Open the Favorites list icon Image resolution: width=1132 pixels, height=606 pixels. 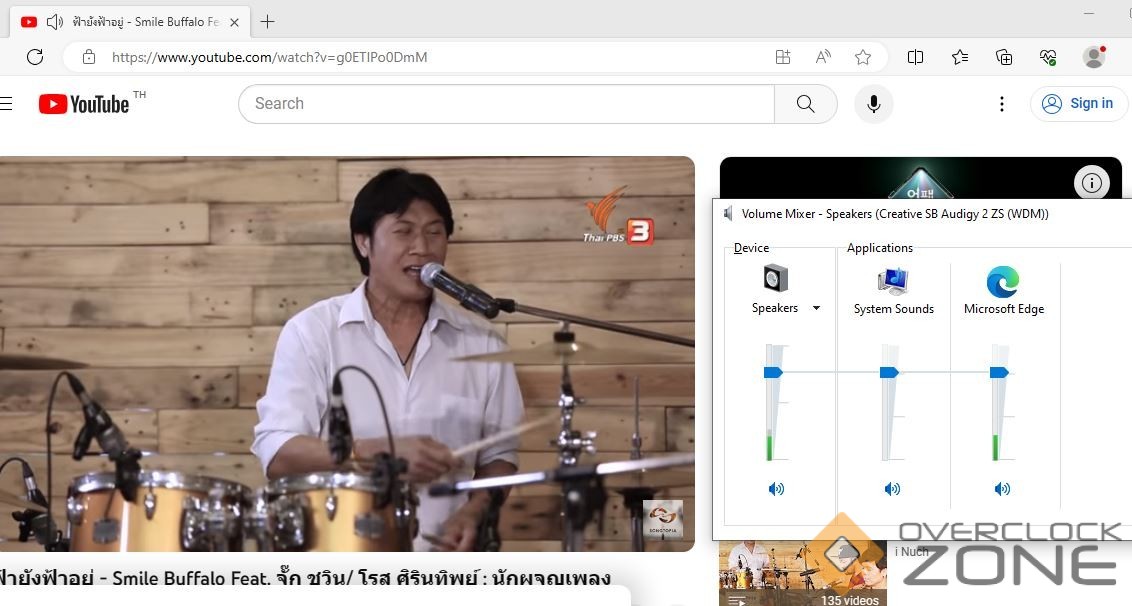[959, 57]
